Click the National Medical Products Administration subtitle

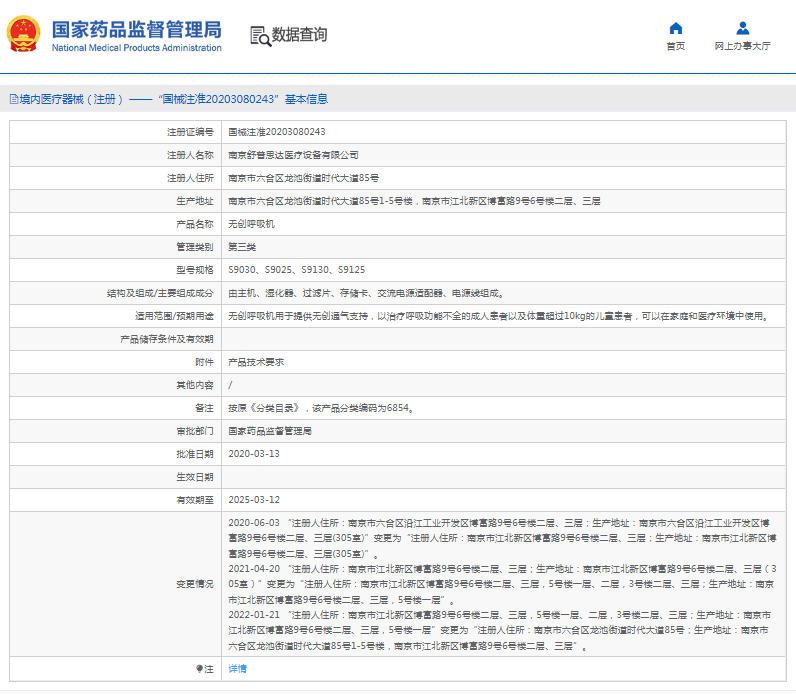[136, 48]
